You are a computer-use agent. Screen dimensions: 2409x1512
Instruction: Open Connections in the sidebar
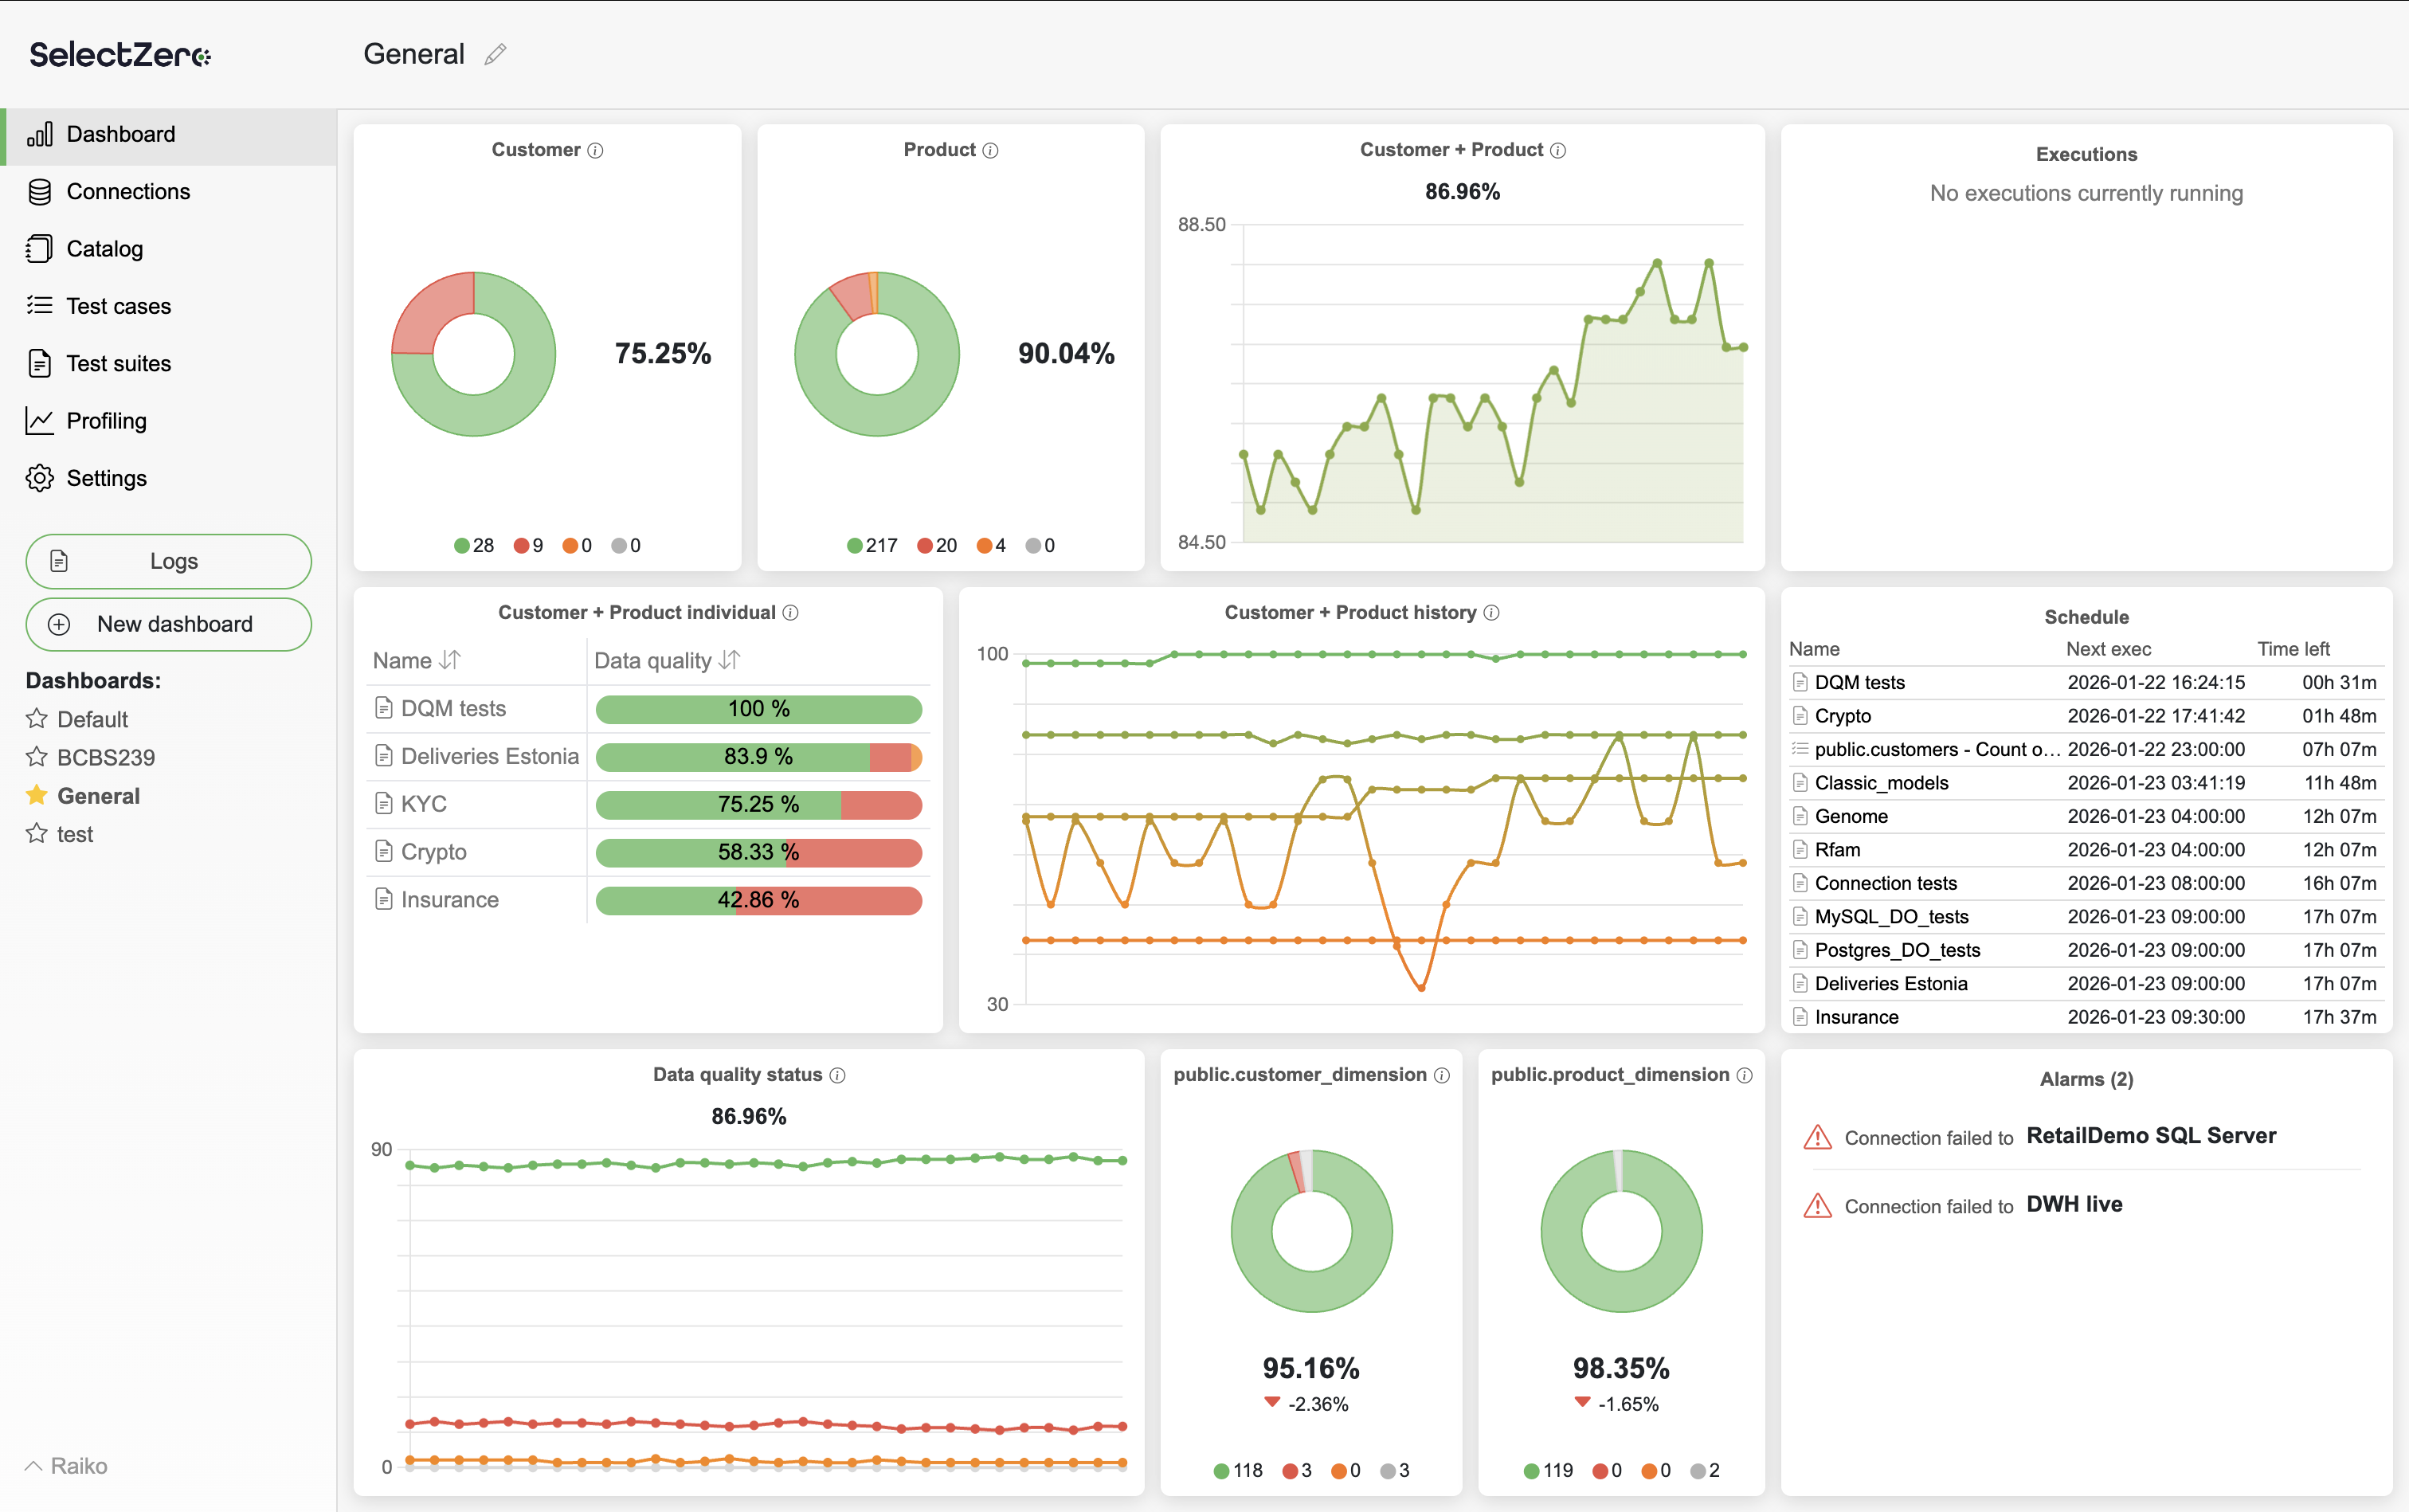[x=128, y=192]
